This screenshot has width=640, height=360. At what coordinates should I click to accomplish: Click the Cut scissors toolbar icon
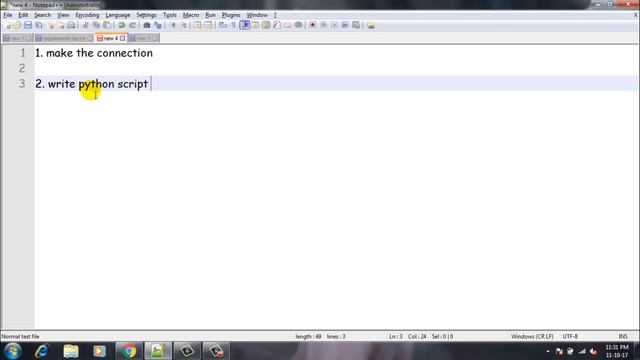(85, 25)
